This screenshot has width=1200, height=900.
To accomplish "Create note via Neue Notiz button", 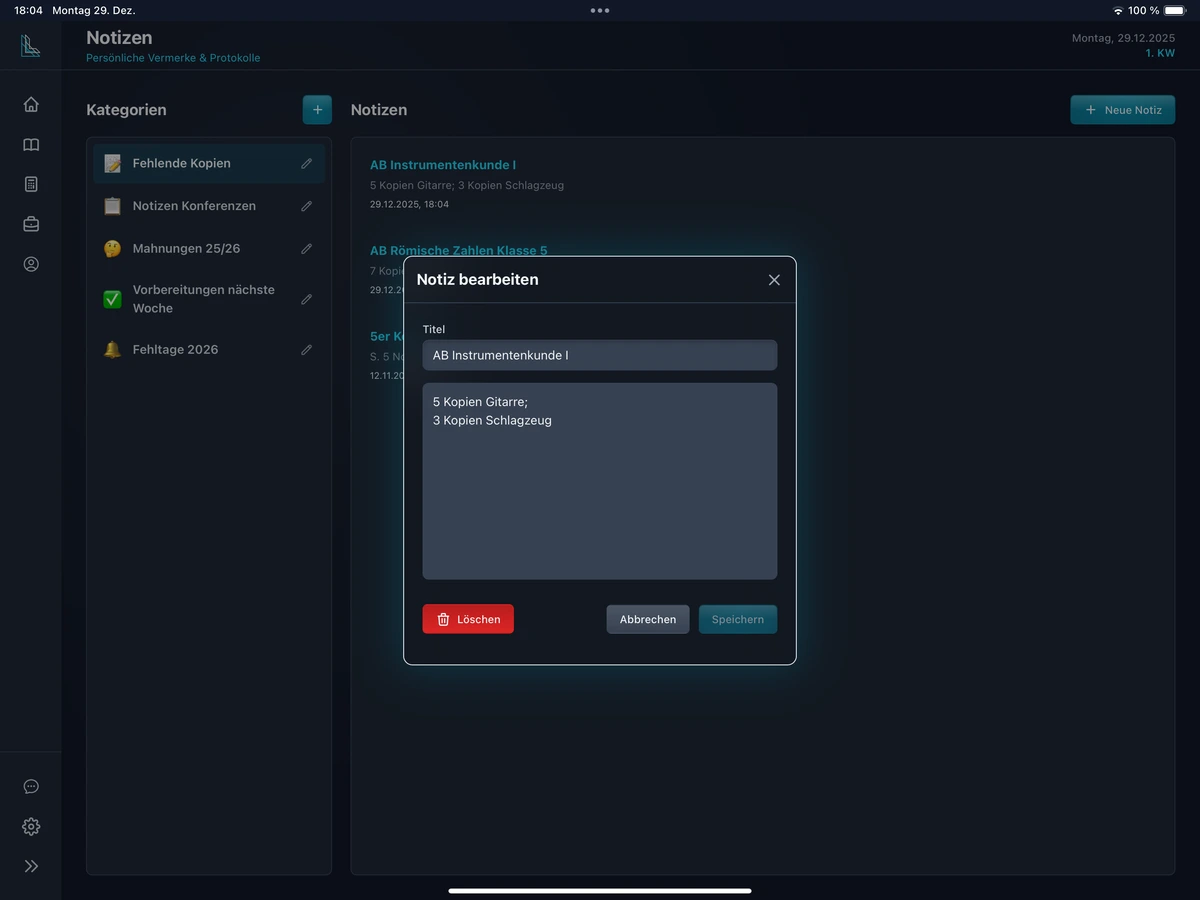I will click(1122, 110).
